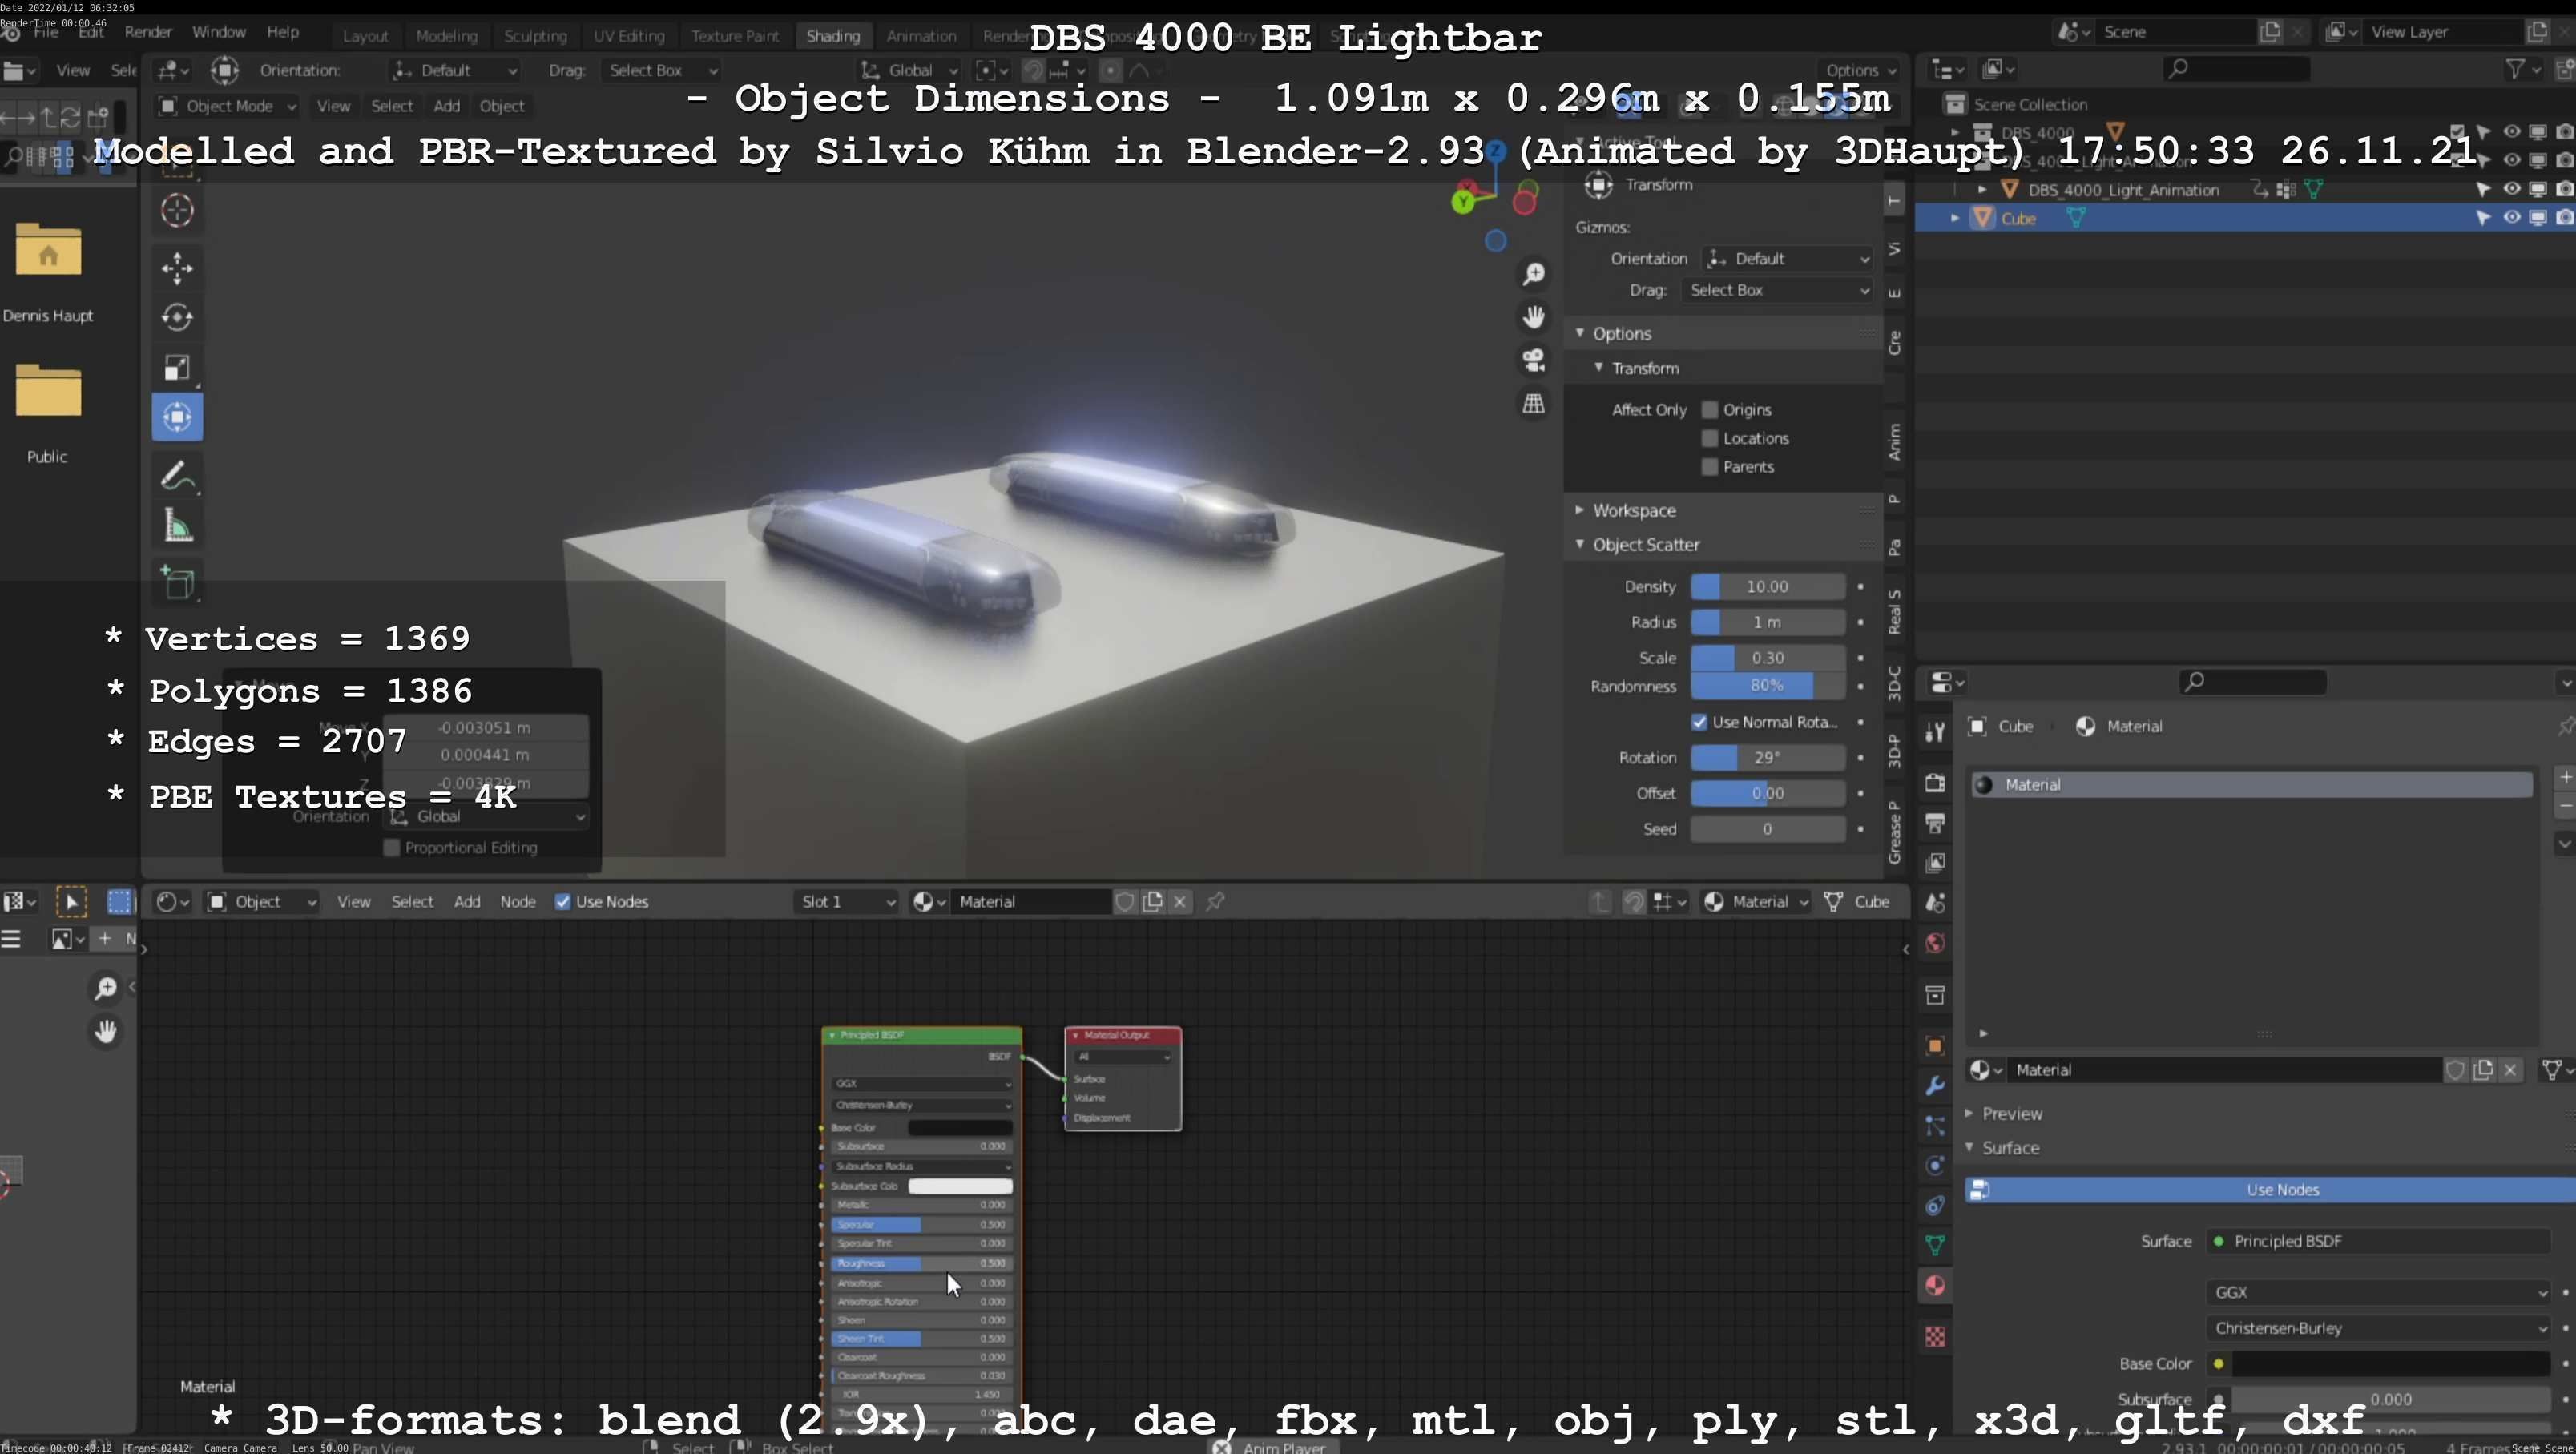Image resolution: width=2576 pixels, height=1454 pixels.
Task: Select the Scale tool
Action: 177,367
